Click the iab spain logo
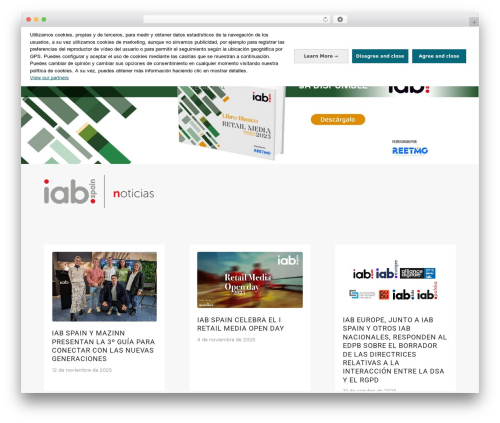The height and width of the screenshot is (423, 500). (70, 191)
